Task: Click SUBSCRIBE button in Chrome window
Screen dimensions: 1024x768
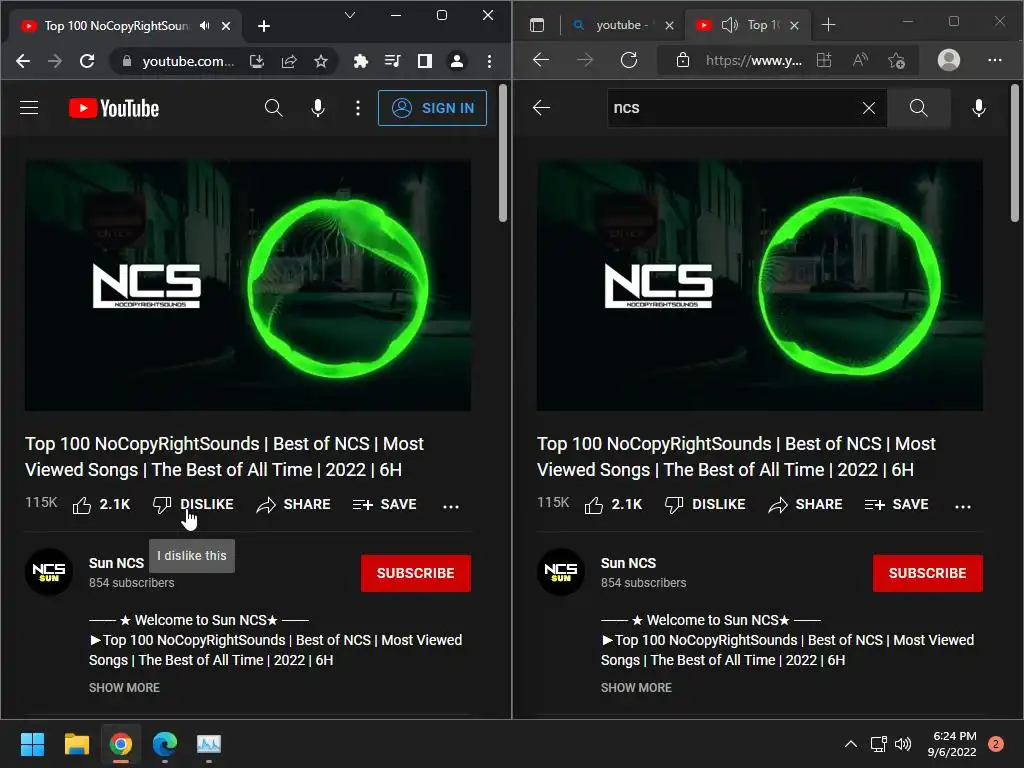Action: click(415, 573)
